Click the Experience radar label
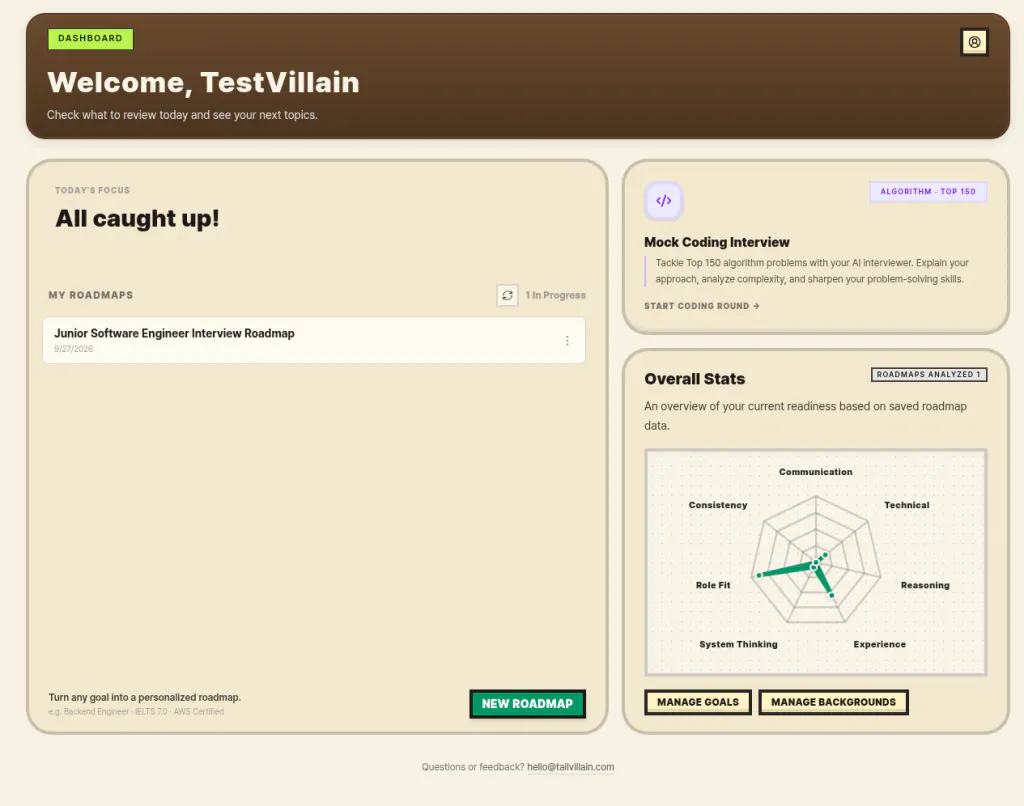 (x=879, y=644)
